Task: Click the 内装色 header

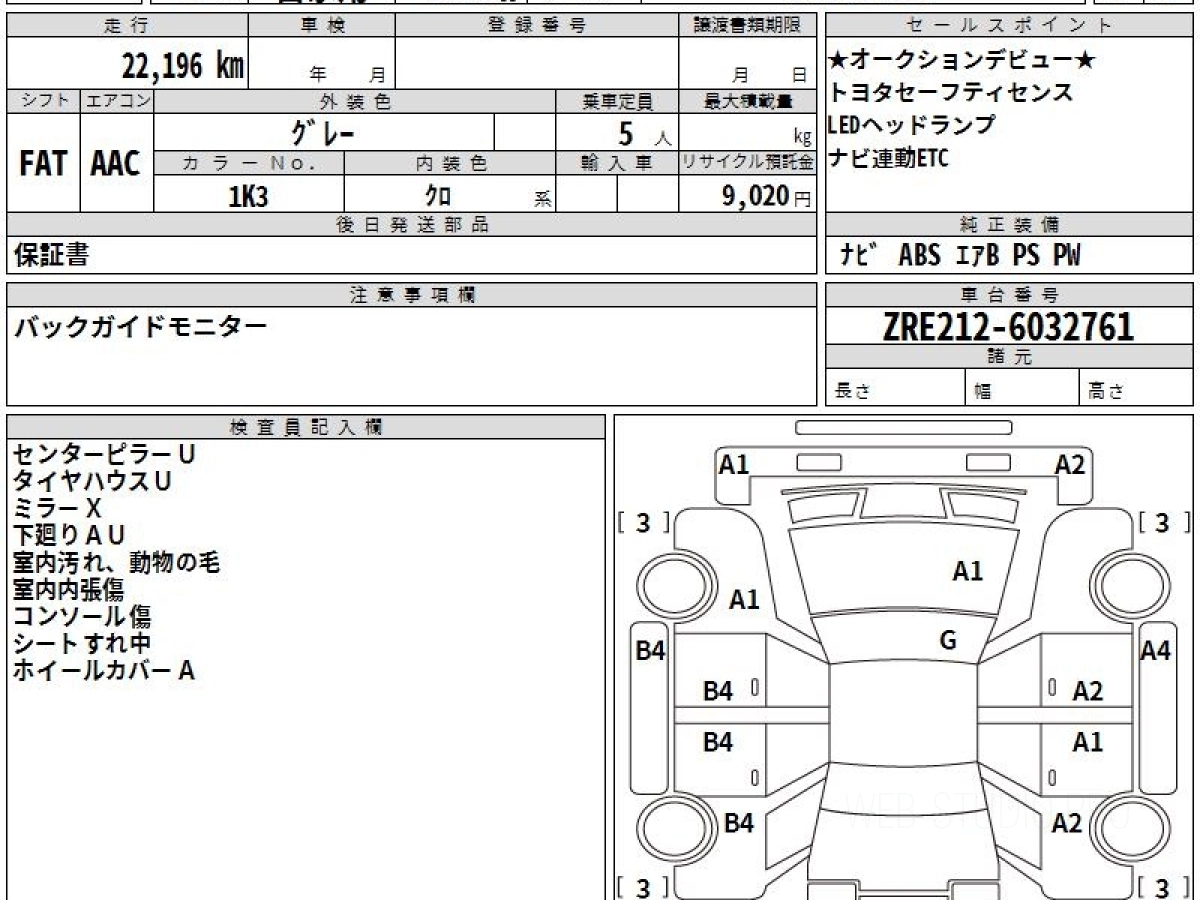Action: point(450,163)
